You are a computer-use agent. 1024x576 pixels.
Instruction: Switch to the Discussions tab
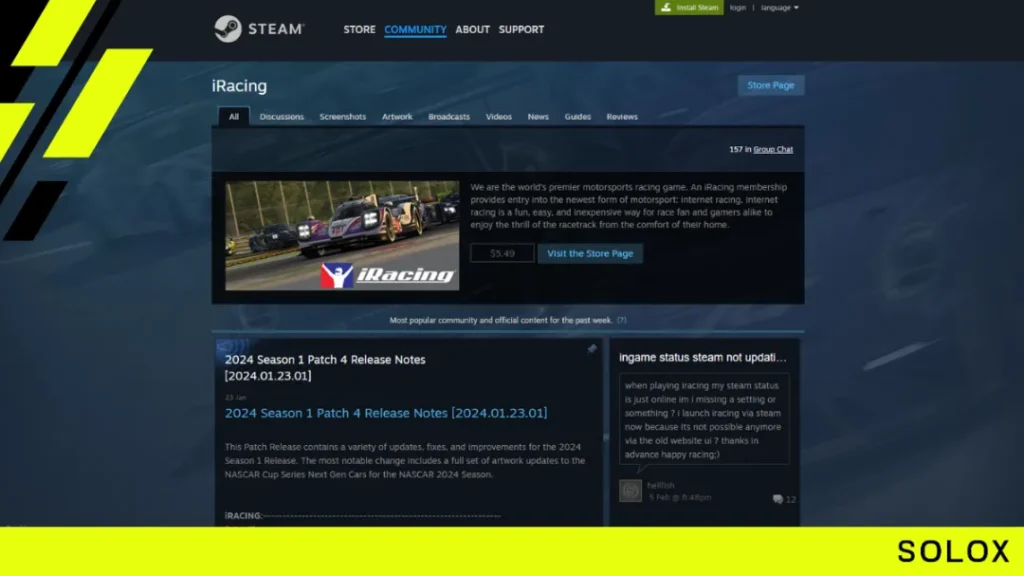coord(281,117)
